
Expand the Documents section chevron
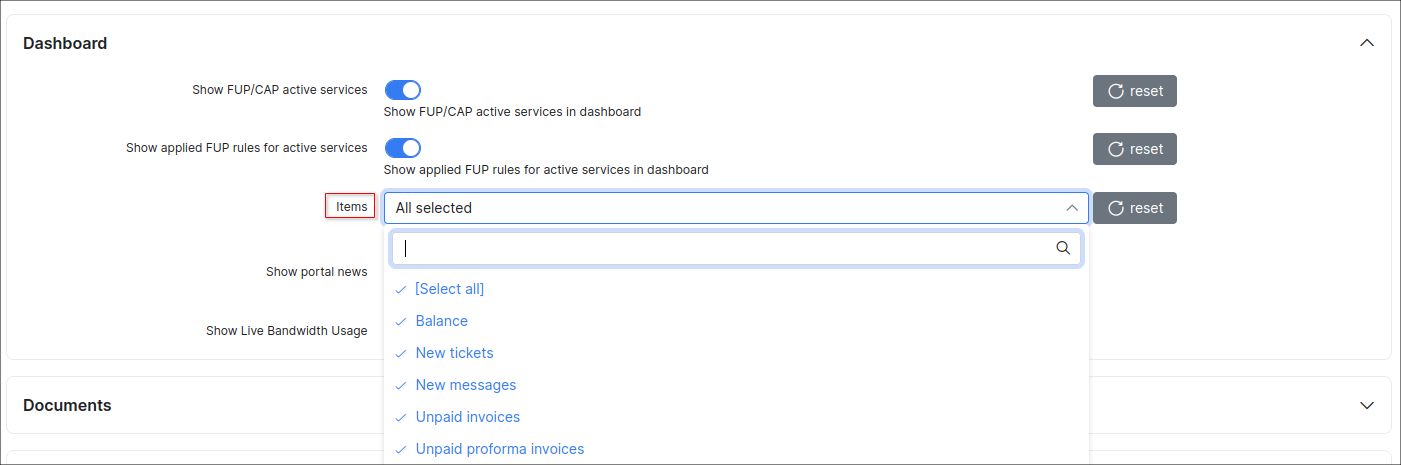tap(1367, 405)
